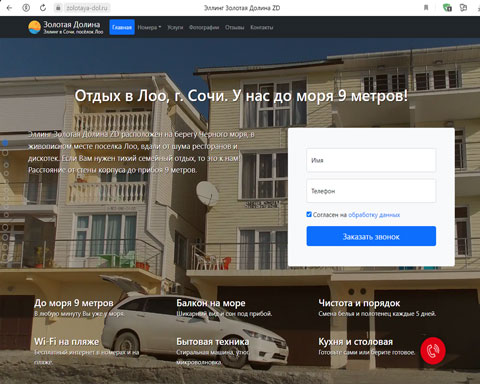Open the Главная menu item
The height and width of the screenshot is (384, 480).
point(122,27)
